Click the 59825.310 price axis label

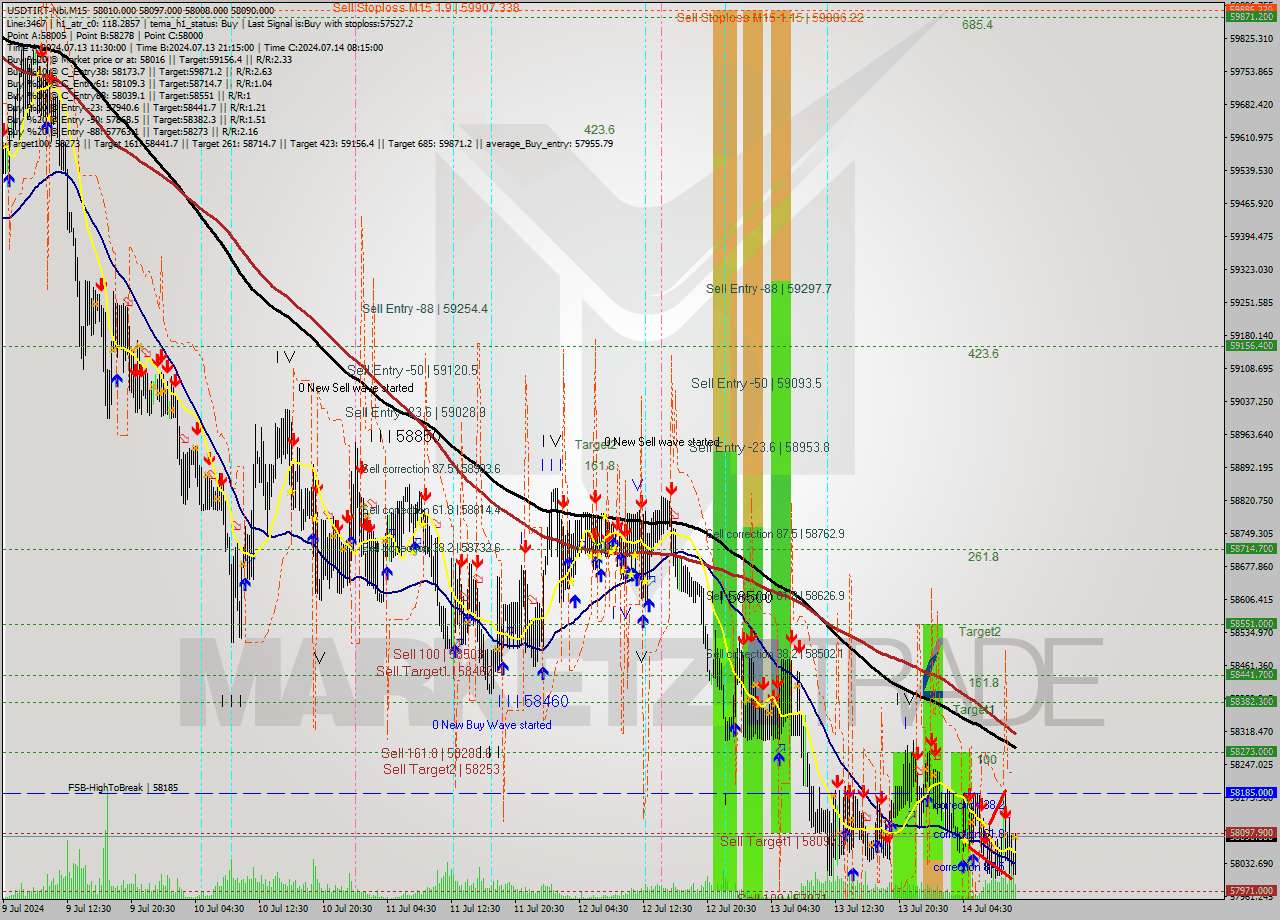pyautogui.click(x=1251, y=38)
